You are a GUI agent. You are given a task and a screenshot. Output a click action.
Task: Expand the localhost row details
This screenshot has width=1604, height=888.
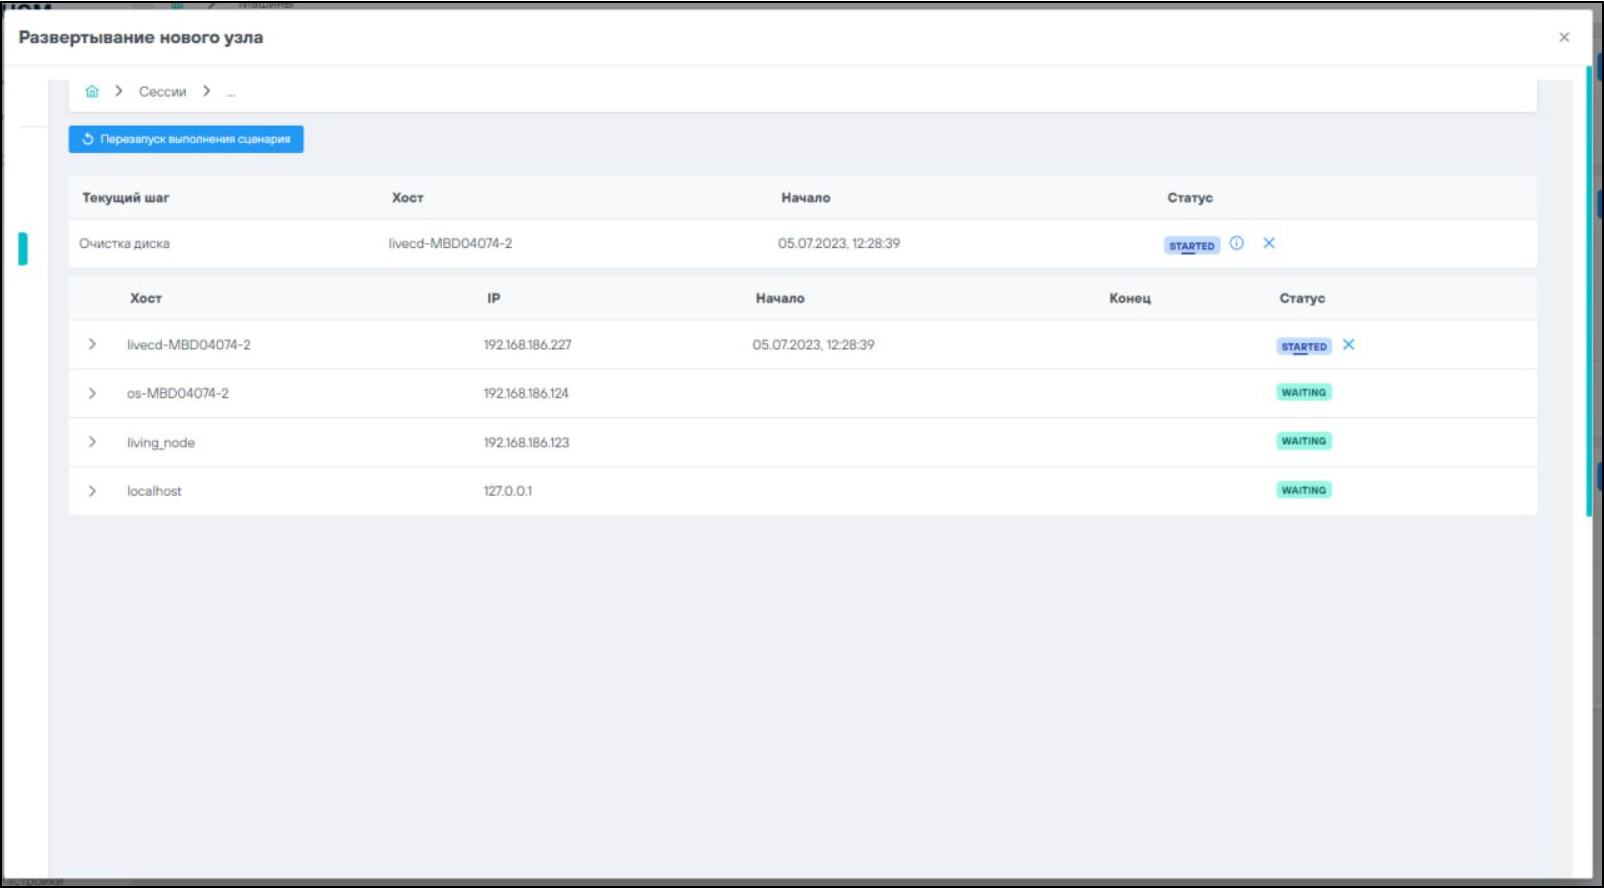92,491
